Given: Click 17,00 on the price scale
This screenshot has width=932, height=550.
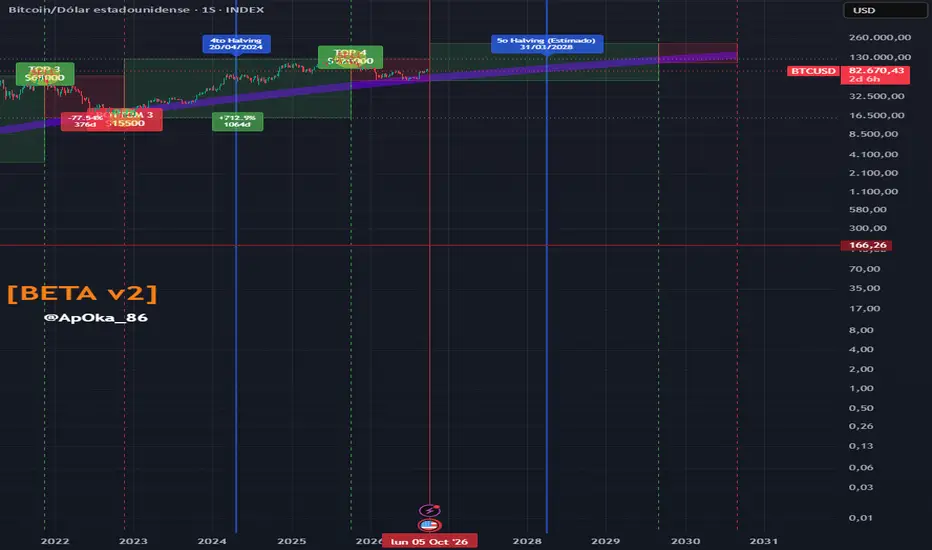Looking at the screenshot, I should [865, 308].
